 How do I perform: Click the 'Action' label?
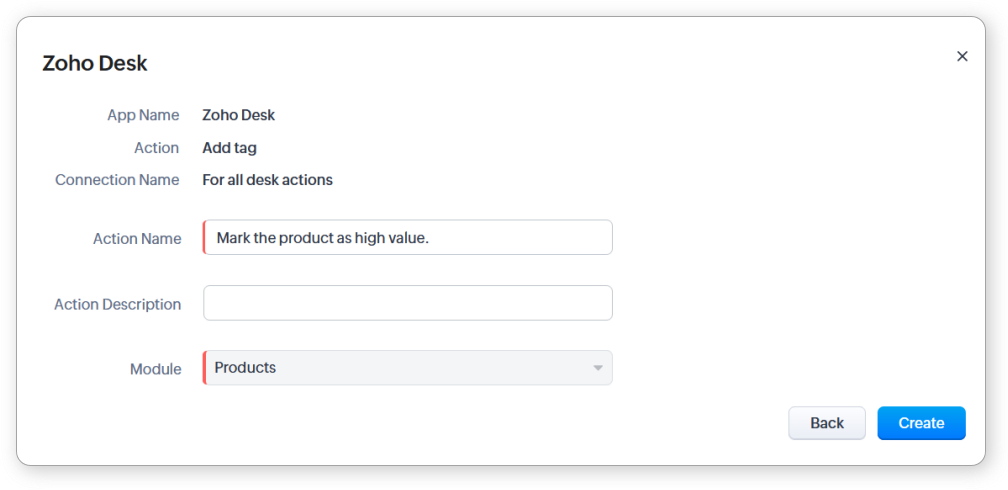156,148
